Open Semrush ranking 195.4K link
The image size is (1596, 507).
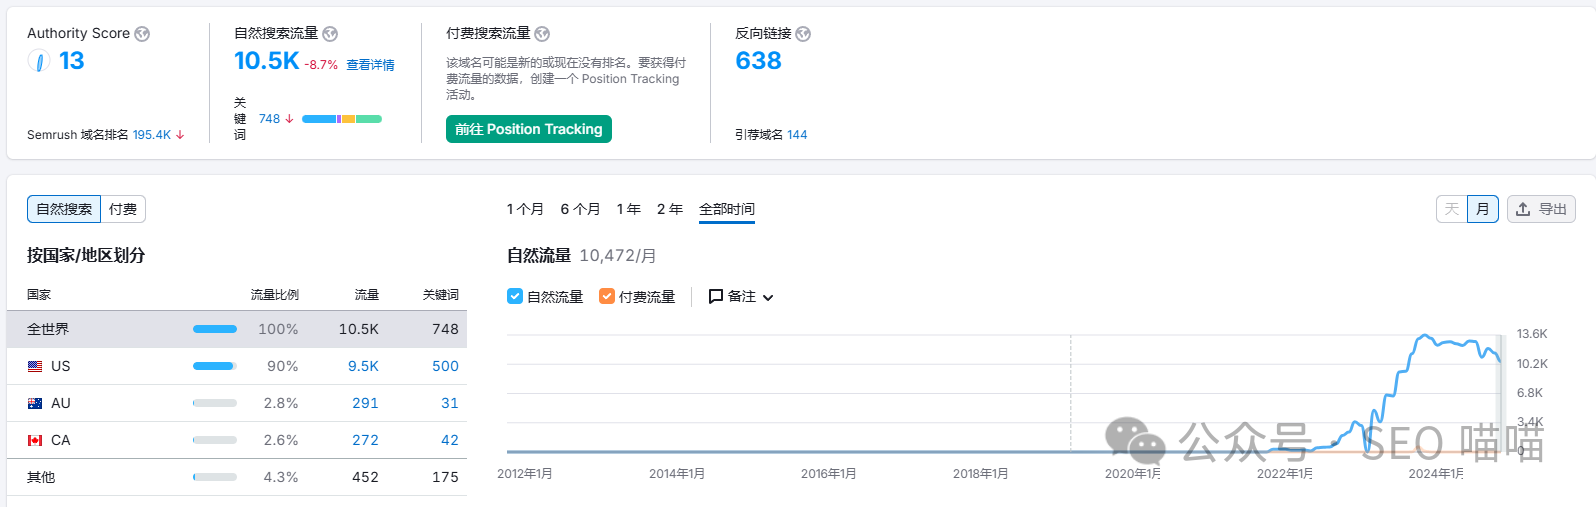(152, 135)
